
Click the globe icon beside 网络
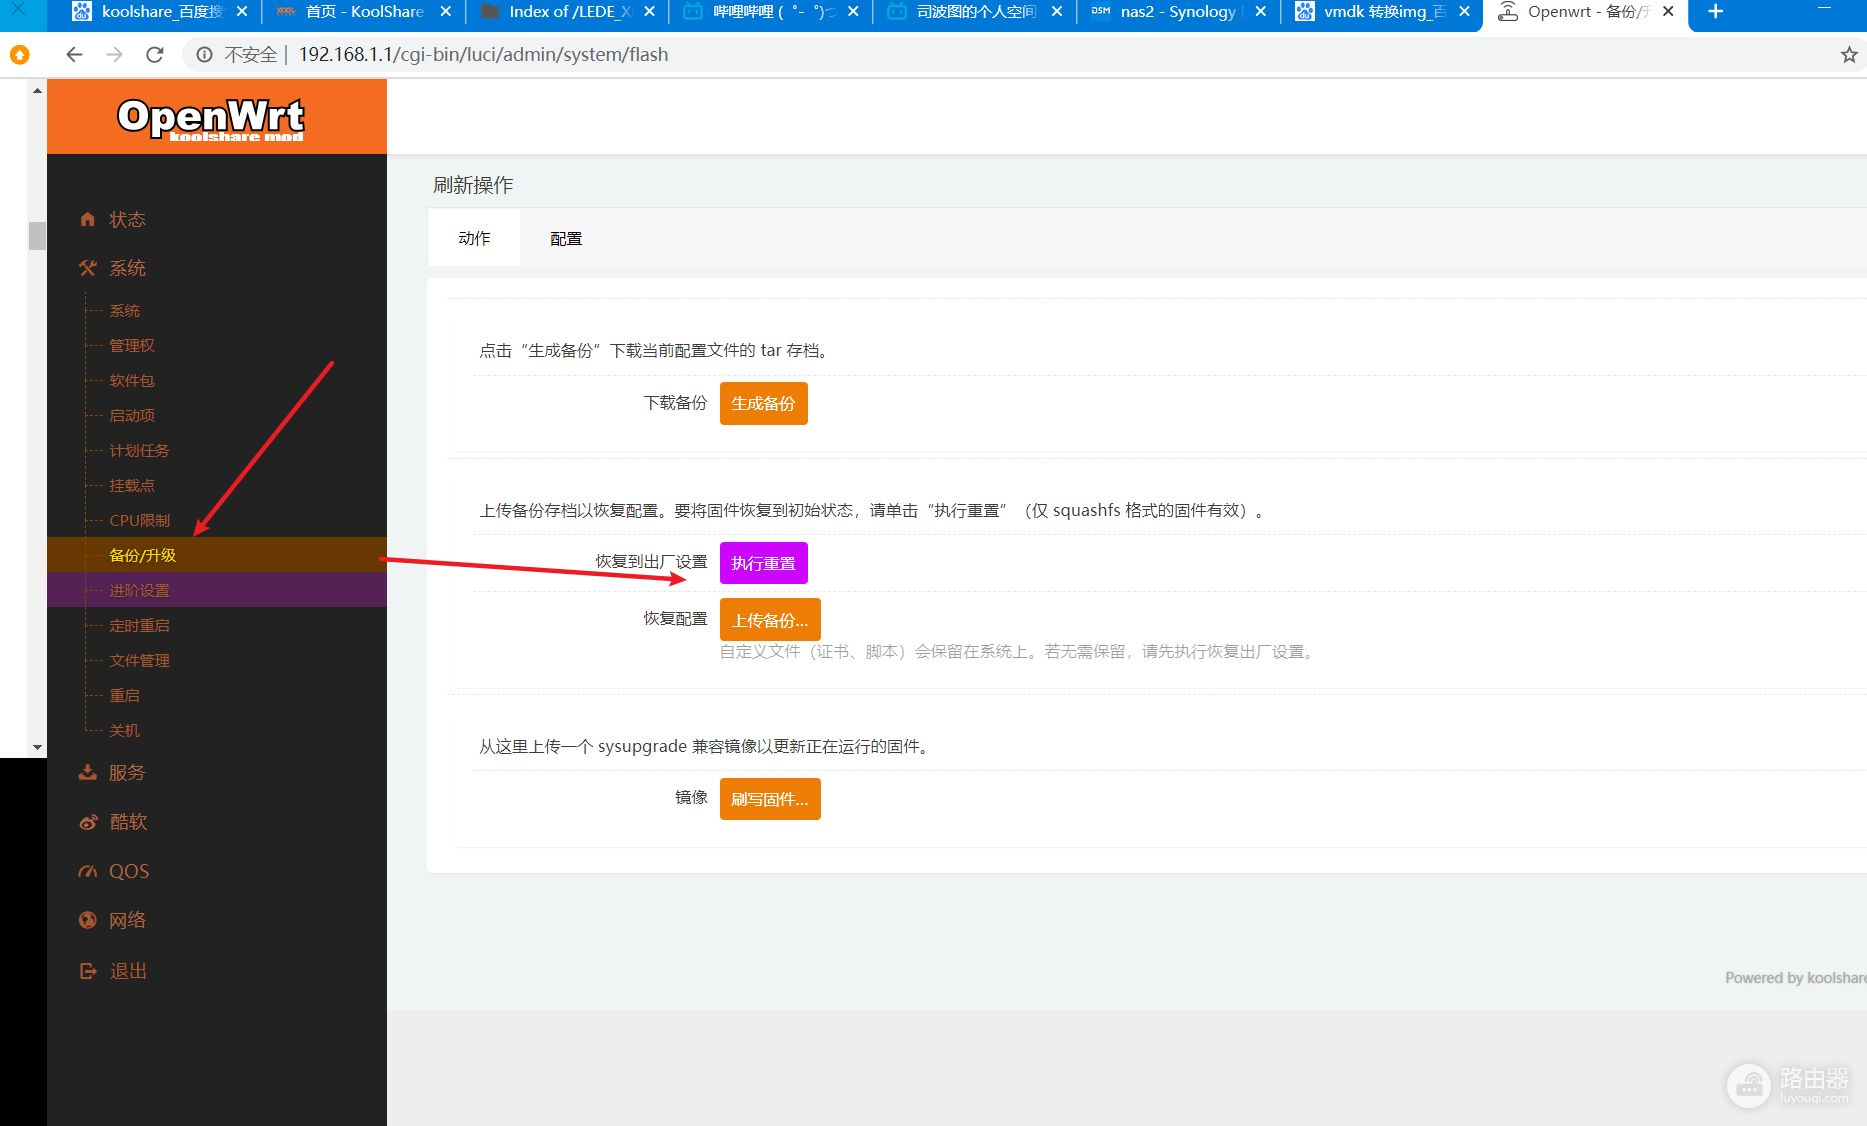(88, 920)
